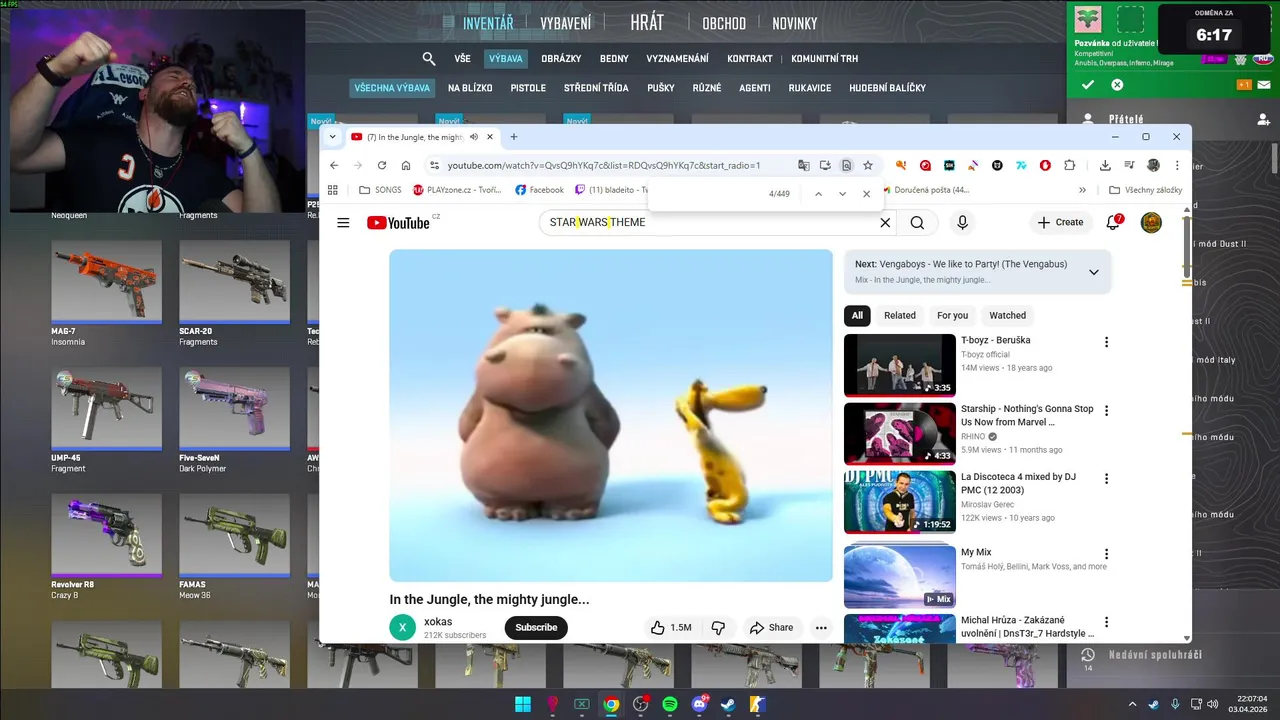Expand the Next up mix playlist chevron
Image resolution: width=1280 pixels, height=720 pixels.
point(1093,272)
